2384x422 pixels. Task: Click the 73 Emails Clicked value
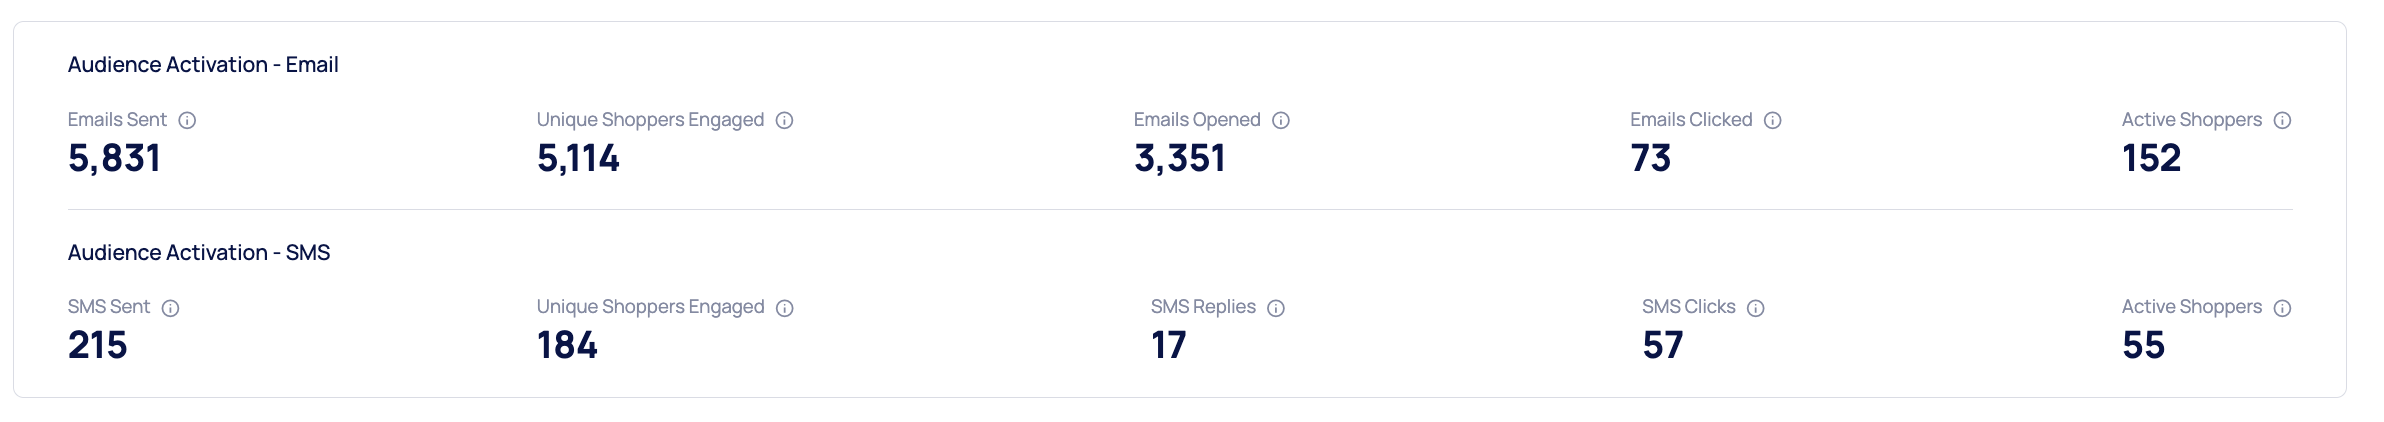pyautogui.click(x=1651, y=158)
